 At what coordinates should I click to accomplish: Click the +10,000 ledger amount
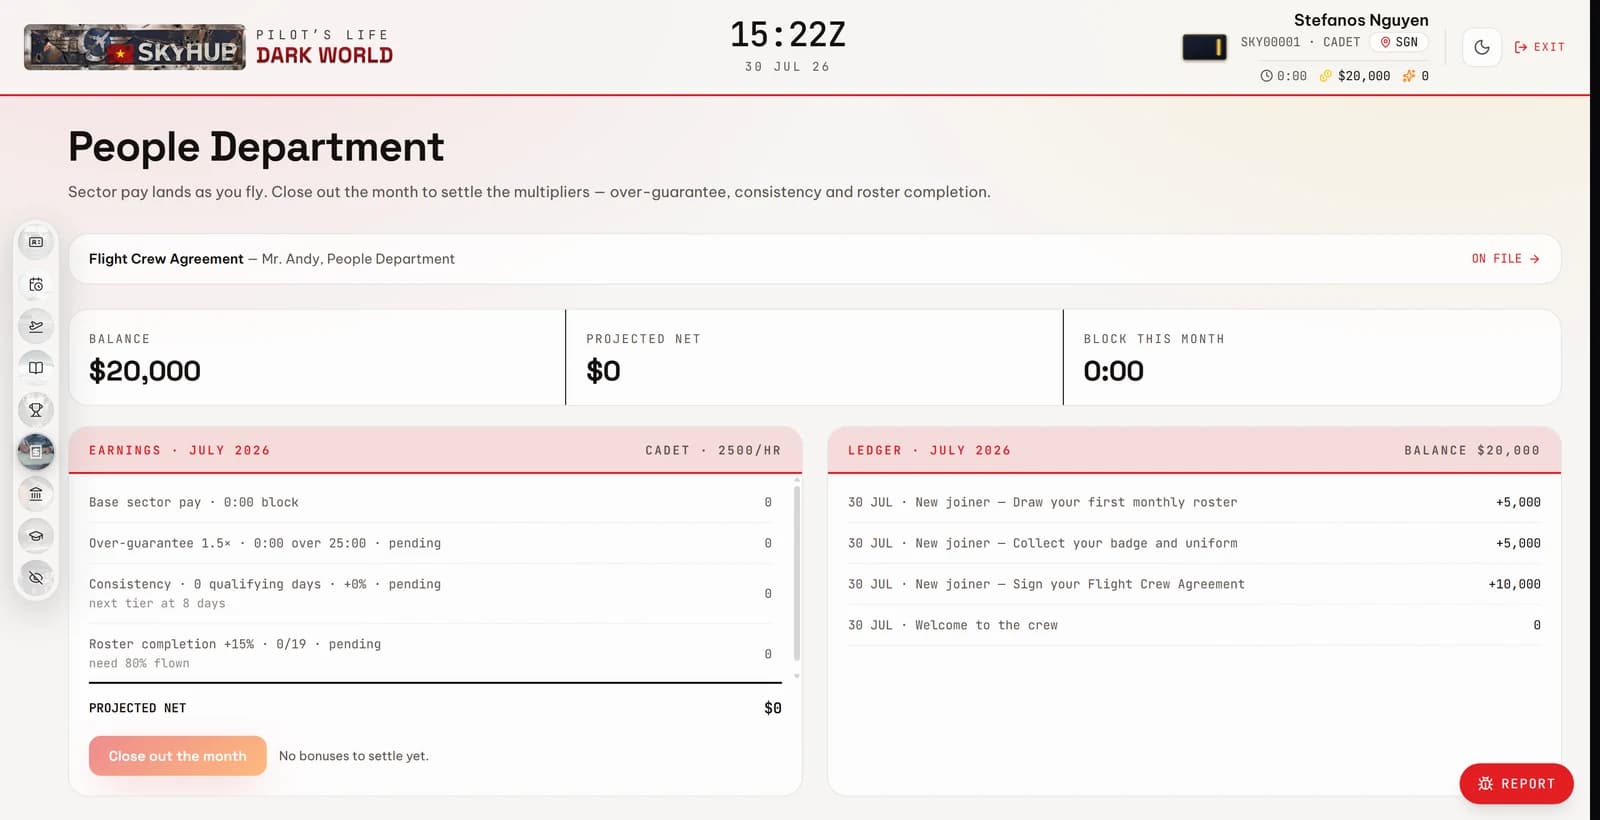coord(1514,584)
